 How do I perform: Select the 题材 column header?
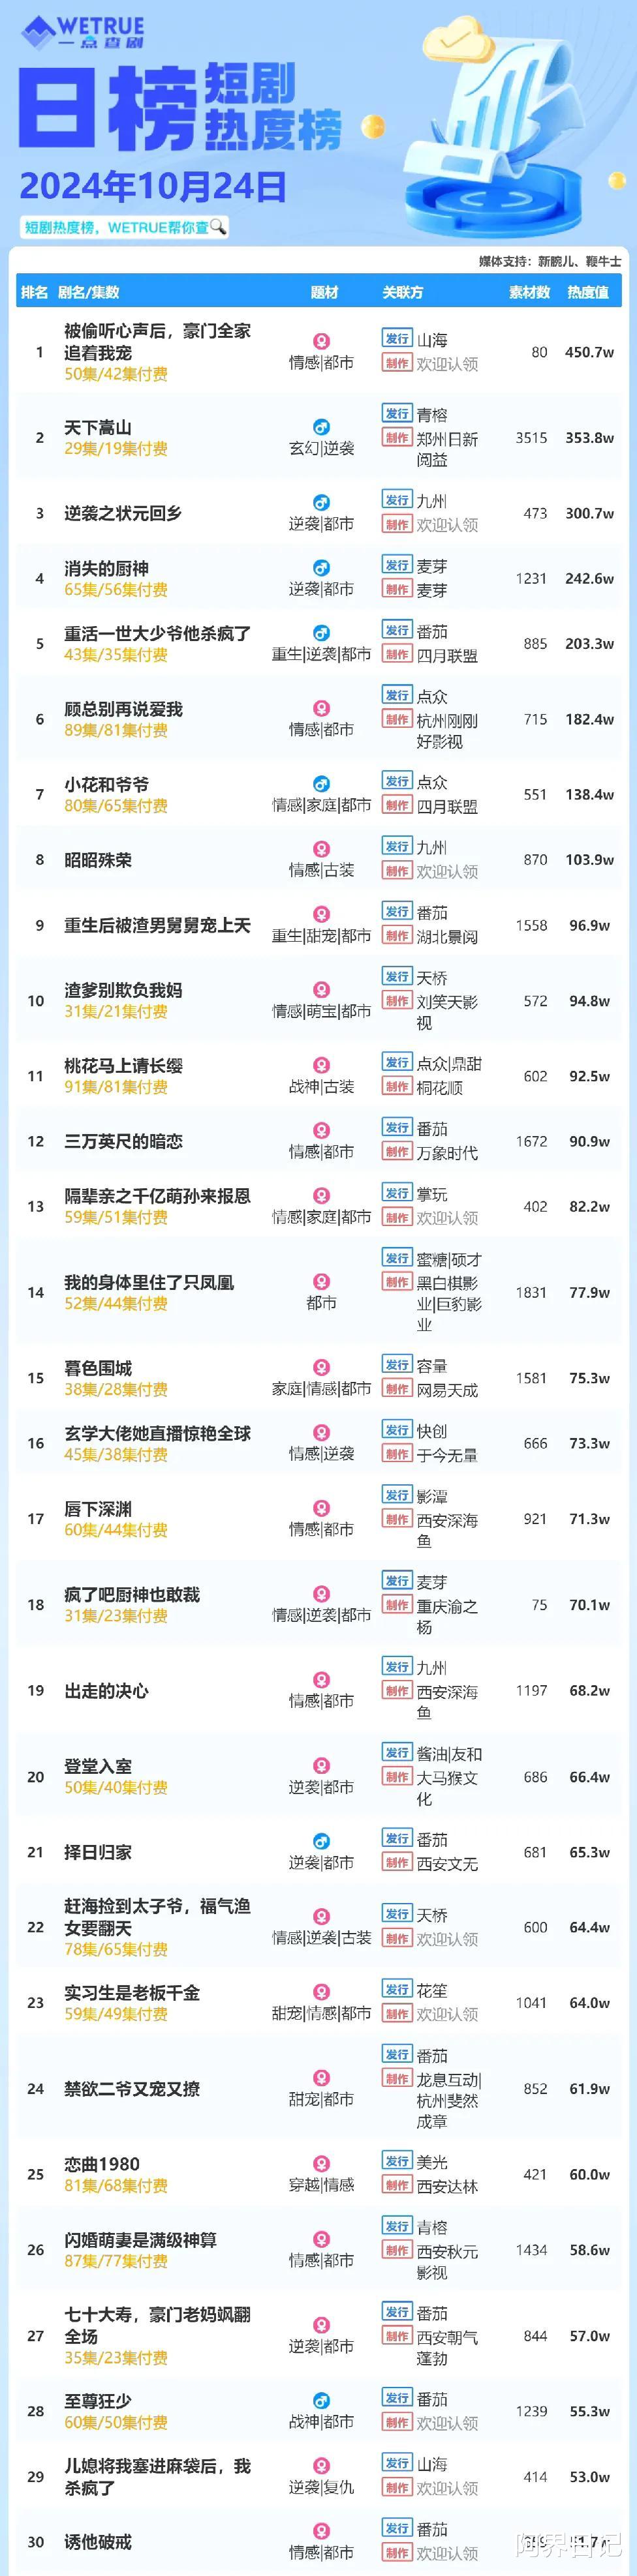tap(324, 292)
